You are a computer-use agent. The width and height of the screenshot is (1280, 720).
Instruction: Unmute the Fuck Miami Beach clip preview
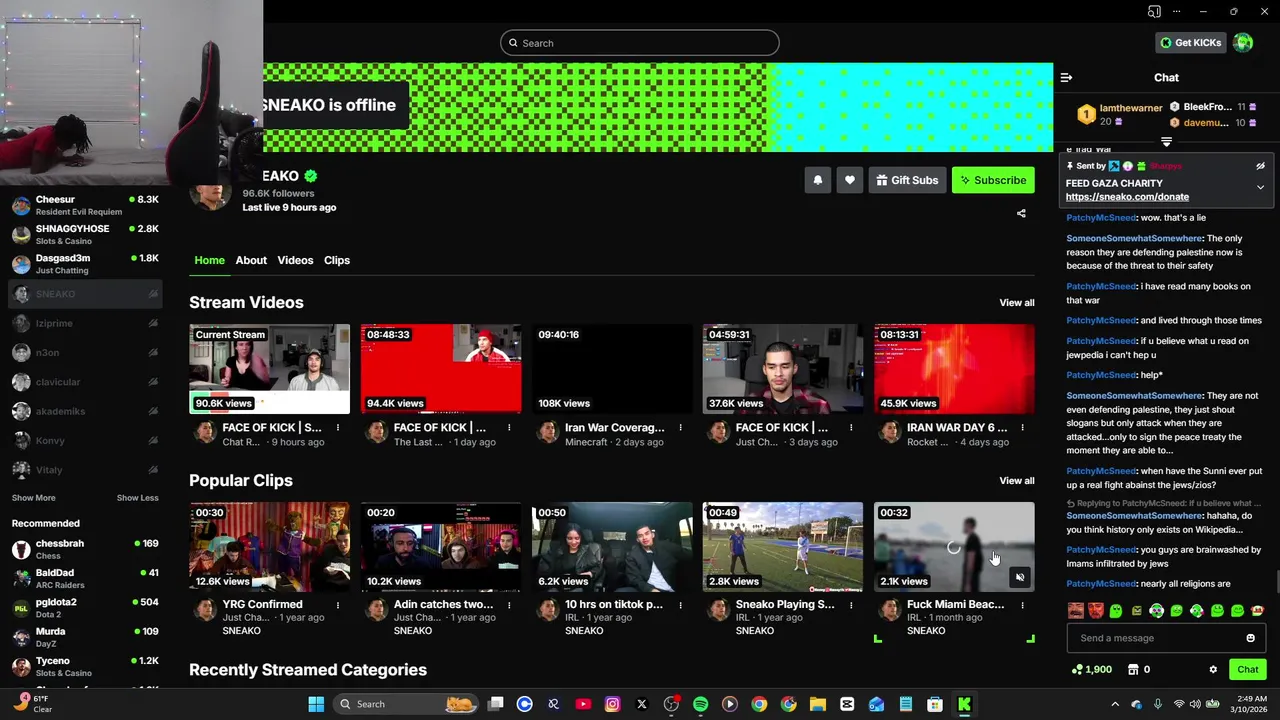(x=1019, y=577)
